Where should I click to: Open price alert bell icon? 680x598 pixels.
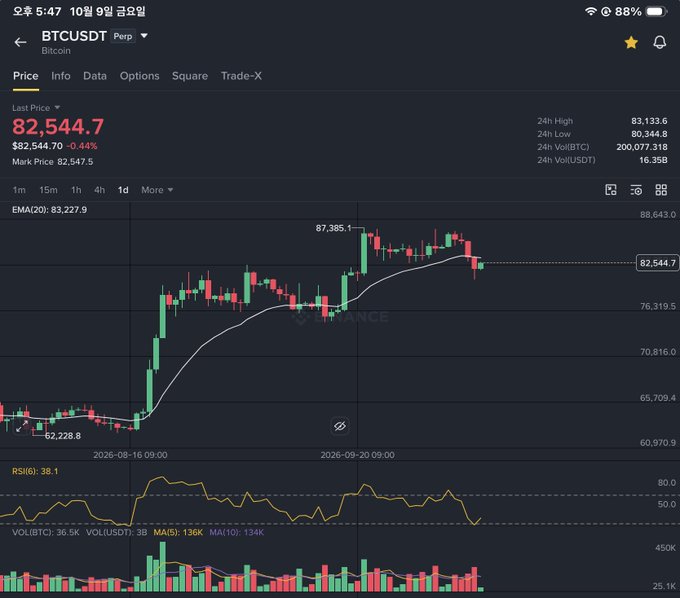coord(660,42)
